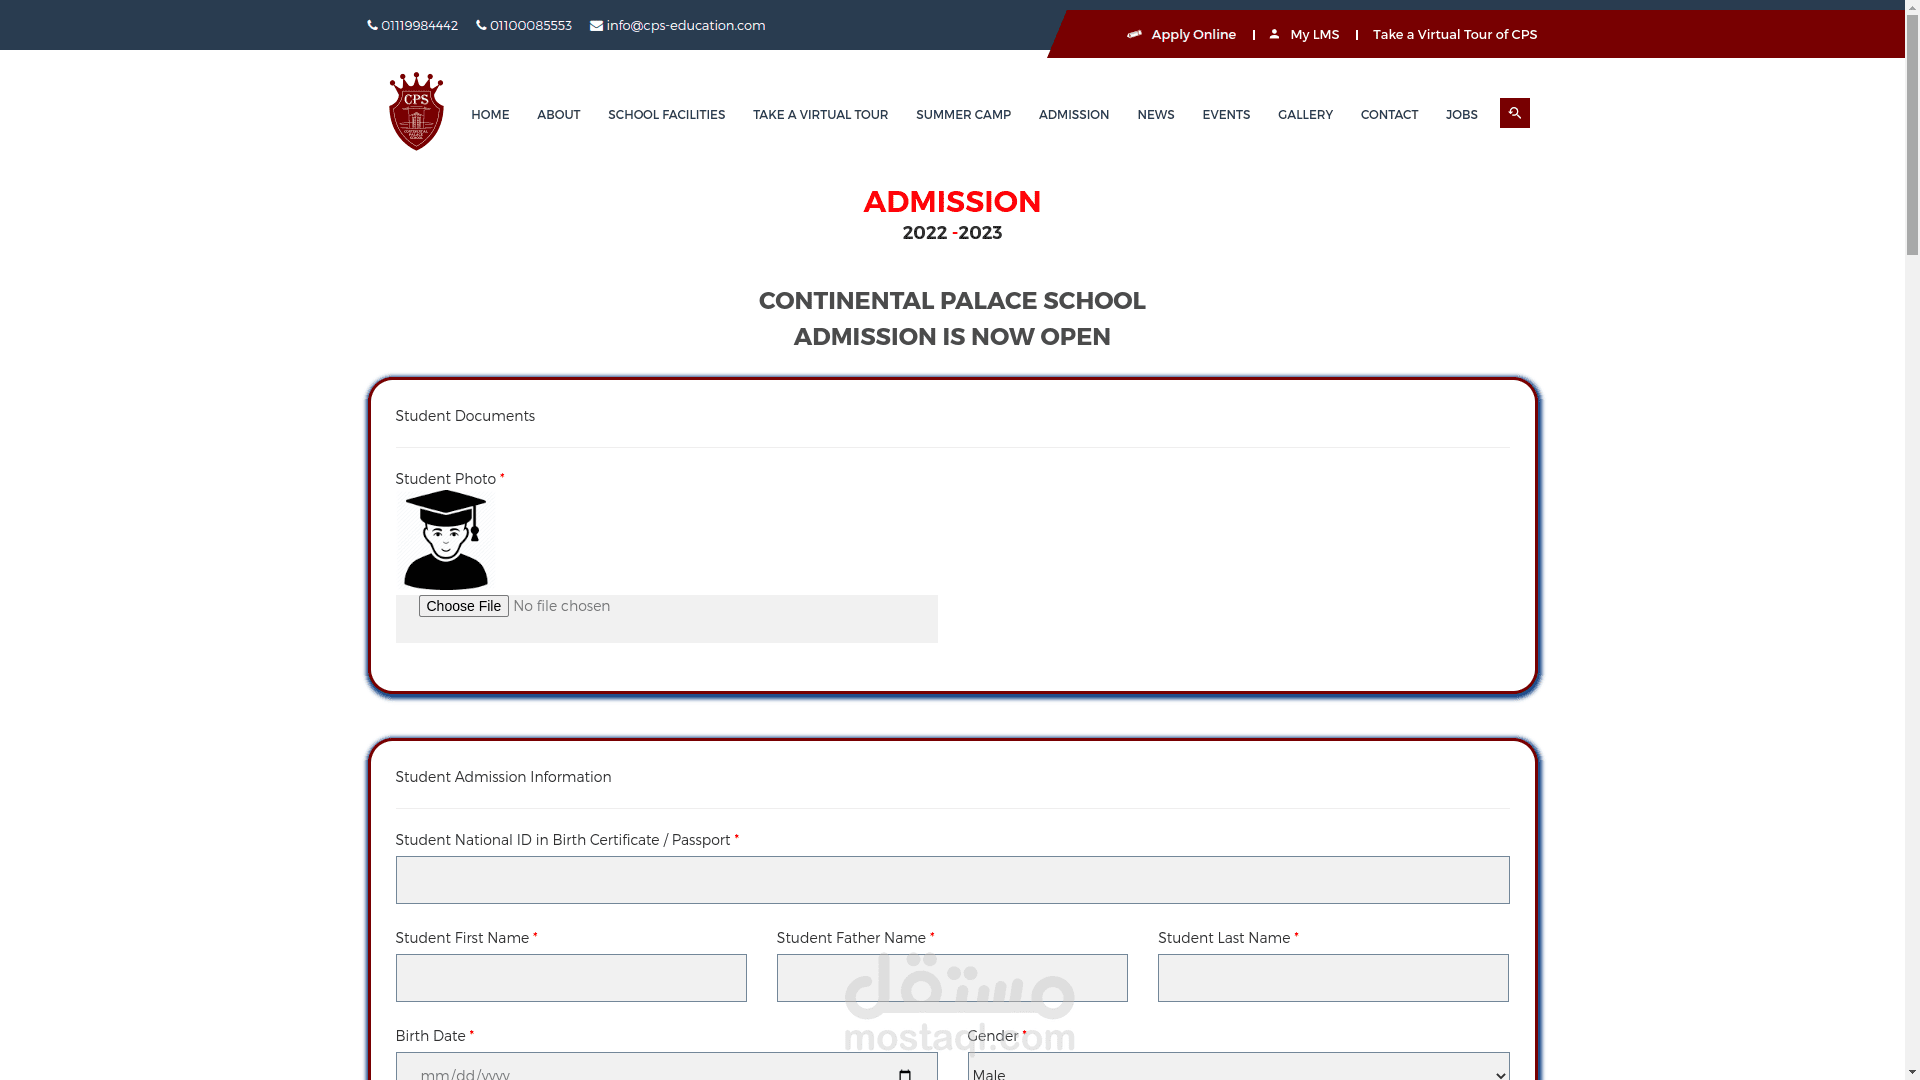Click the envelope icon beside the email address
This screenshot has width=1920, height=1080.
(596, 26)
